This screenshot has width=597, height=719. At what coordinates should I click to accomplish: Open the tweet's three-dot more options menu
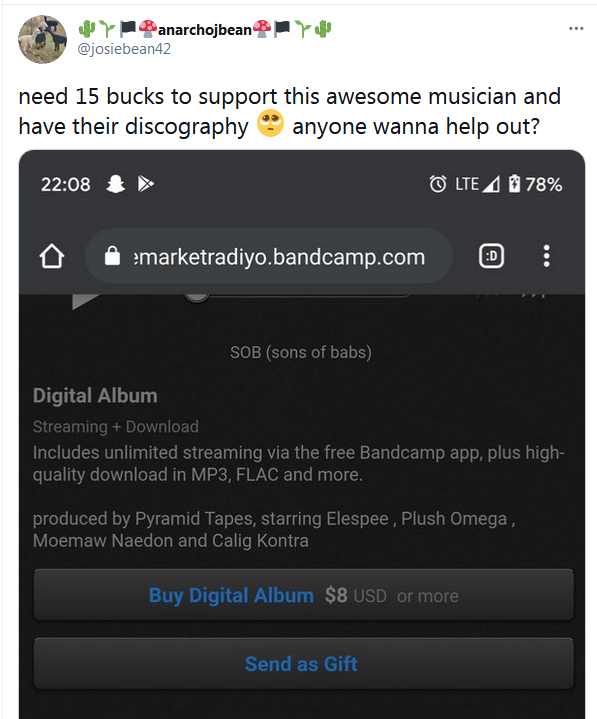tap(576, 28)
